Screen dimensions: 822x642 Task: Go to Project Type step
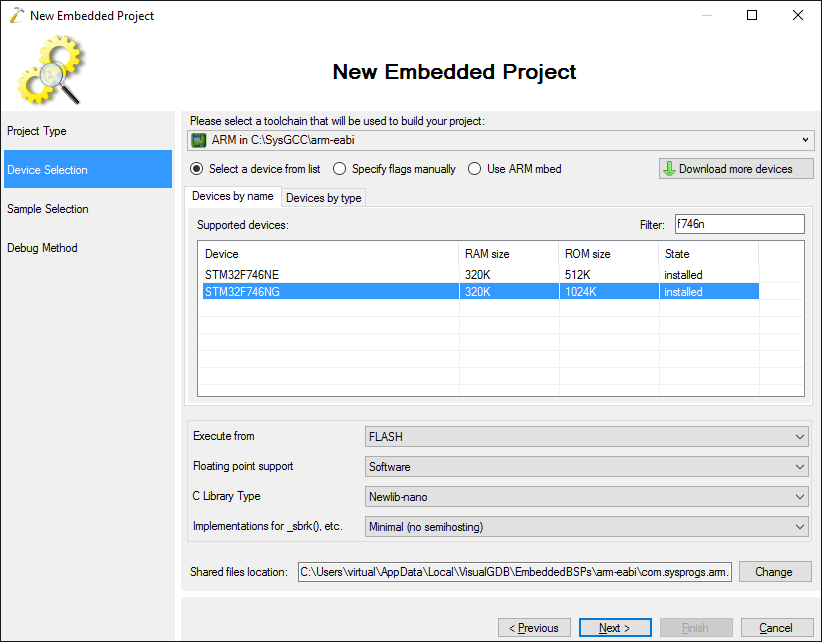(88, 131)
